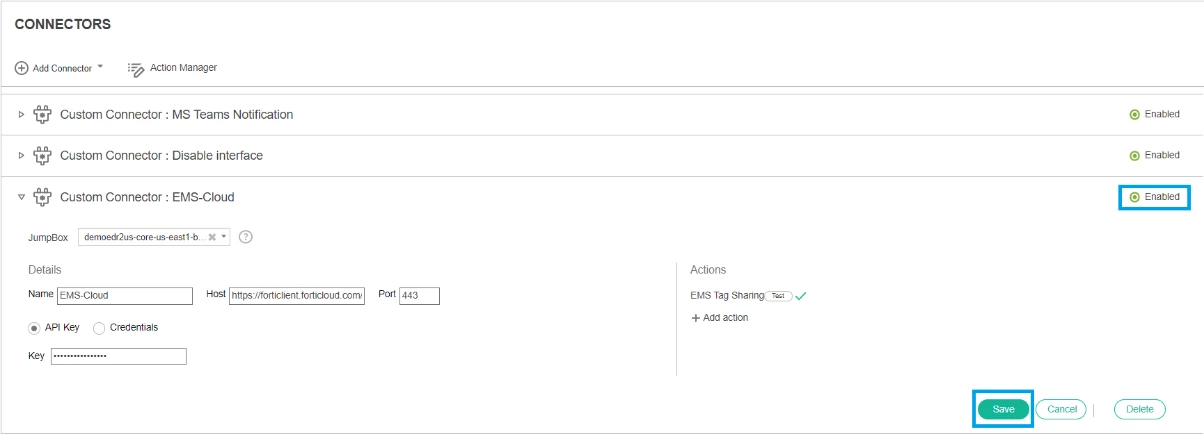
Task: Click the Add Connector plus icon
Action: point(21,68)
